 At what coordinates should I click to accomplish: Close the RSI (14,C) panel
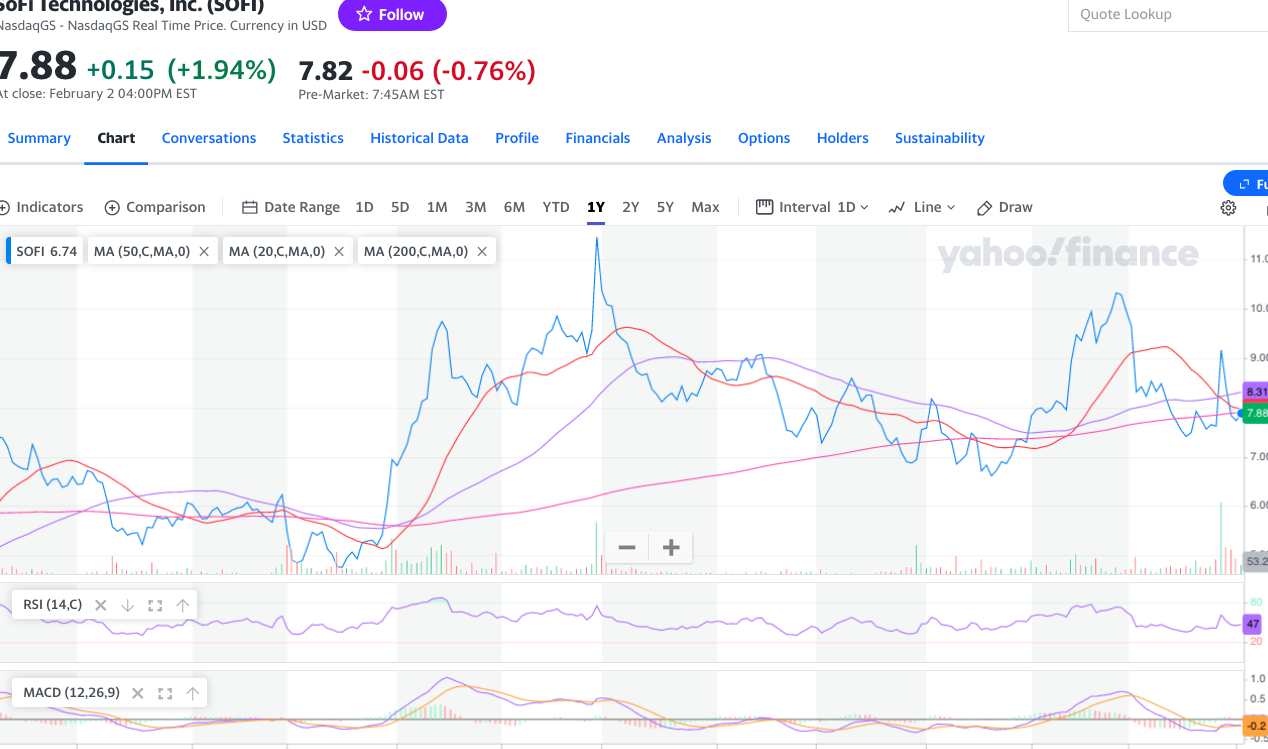click(100, 605)
